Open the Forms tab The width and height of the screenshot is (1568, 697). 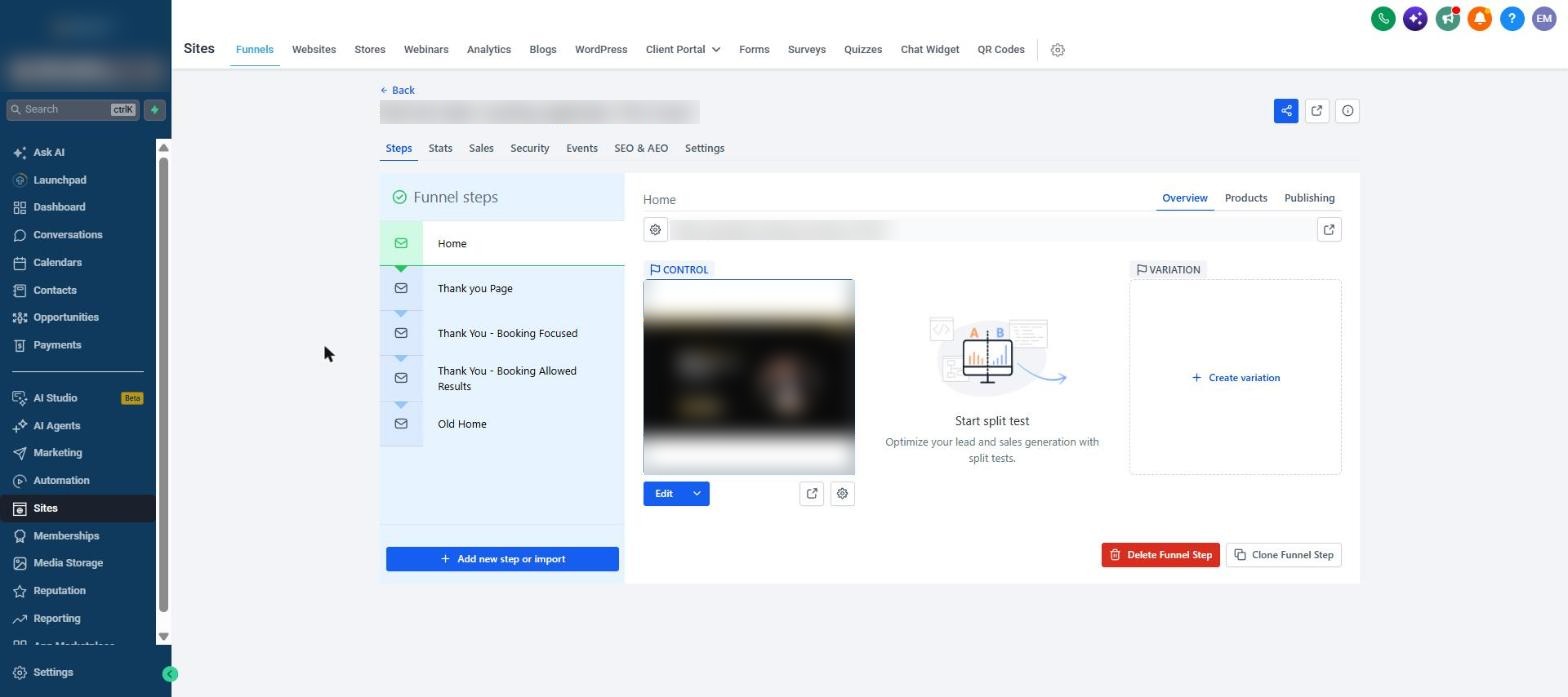point(754,49)
